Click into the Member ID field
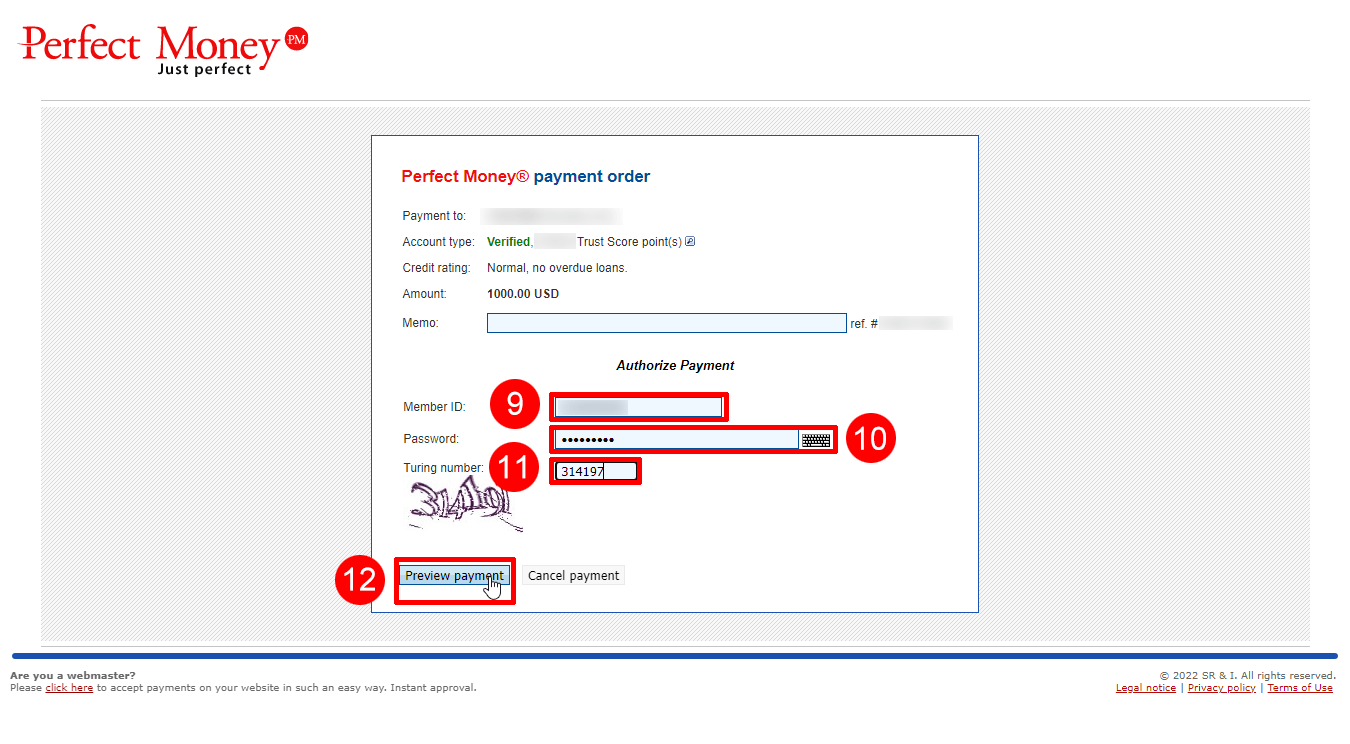 point(638,407)
